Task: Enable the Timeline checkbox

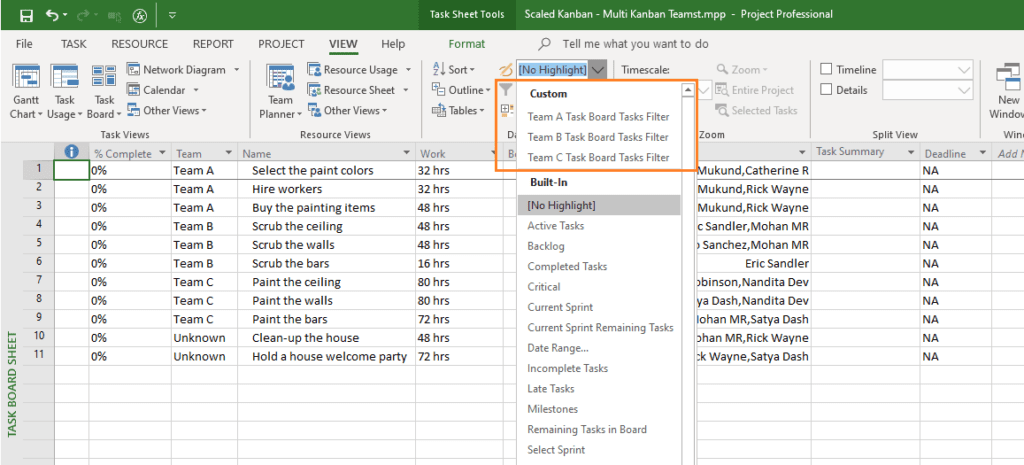Action: tap(826, 69)
